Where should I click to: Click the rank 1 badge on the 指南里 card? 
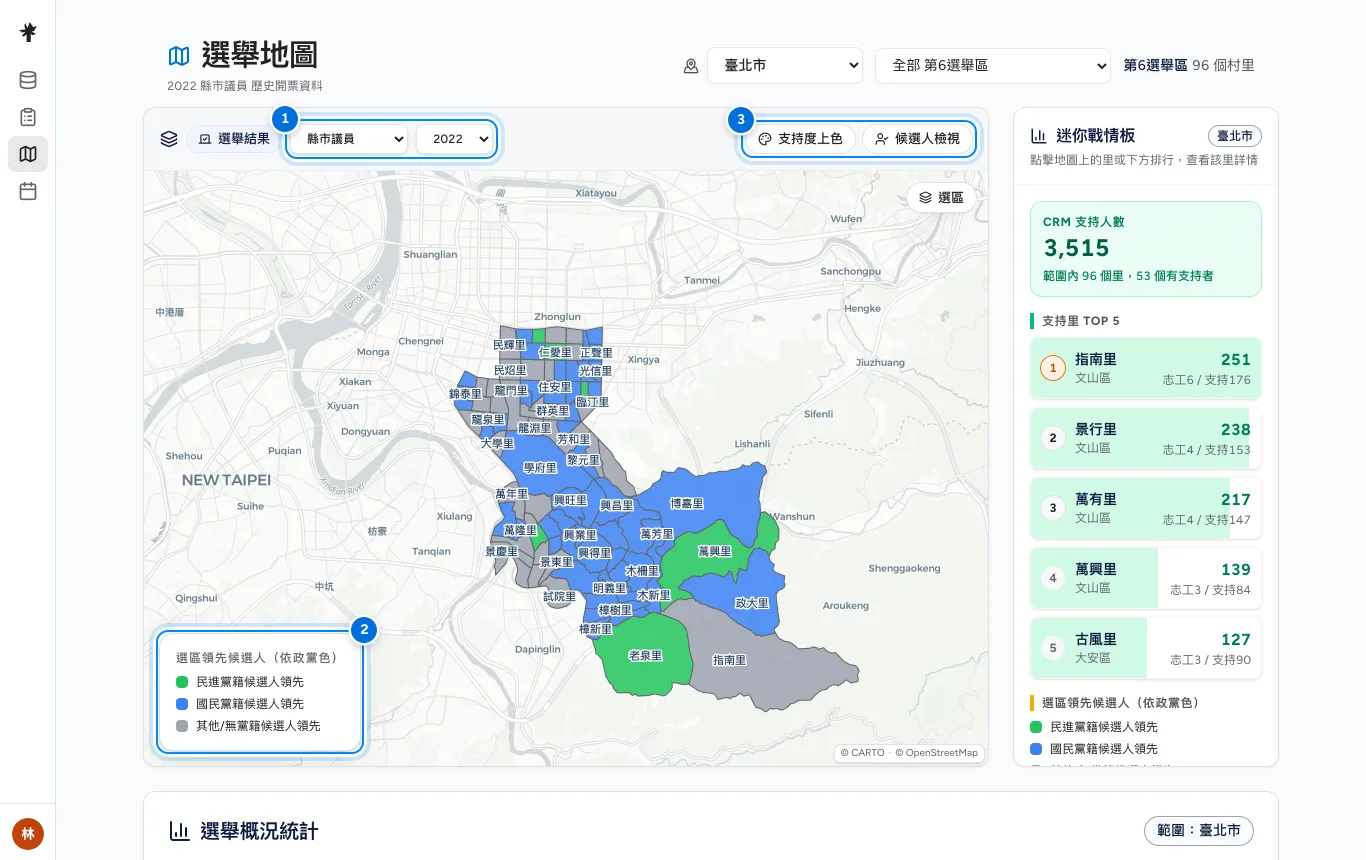point(1053,369)
